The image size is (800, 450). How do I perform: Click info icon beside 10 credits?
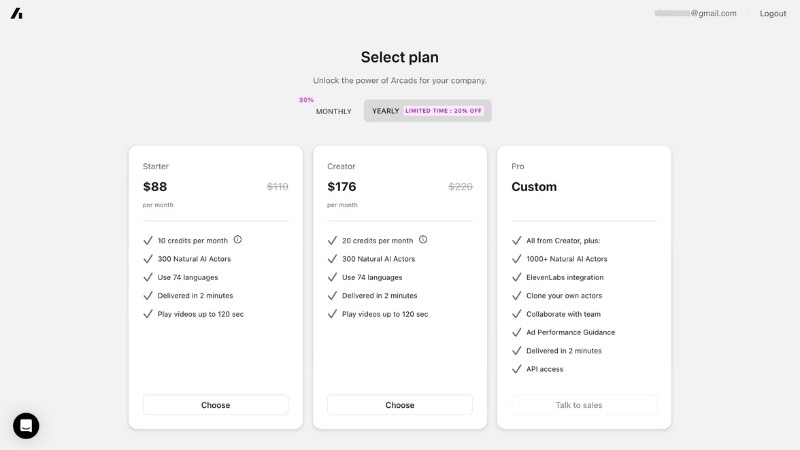[x=238, y=240]
